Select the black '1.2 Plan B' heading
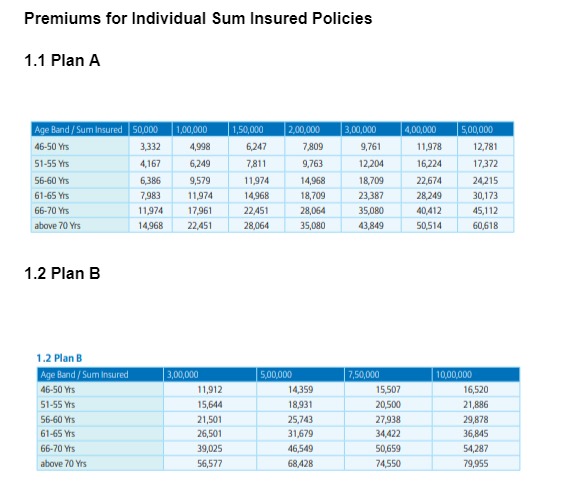Viewport: 571px width, 486px height. [62, 273]
